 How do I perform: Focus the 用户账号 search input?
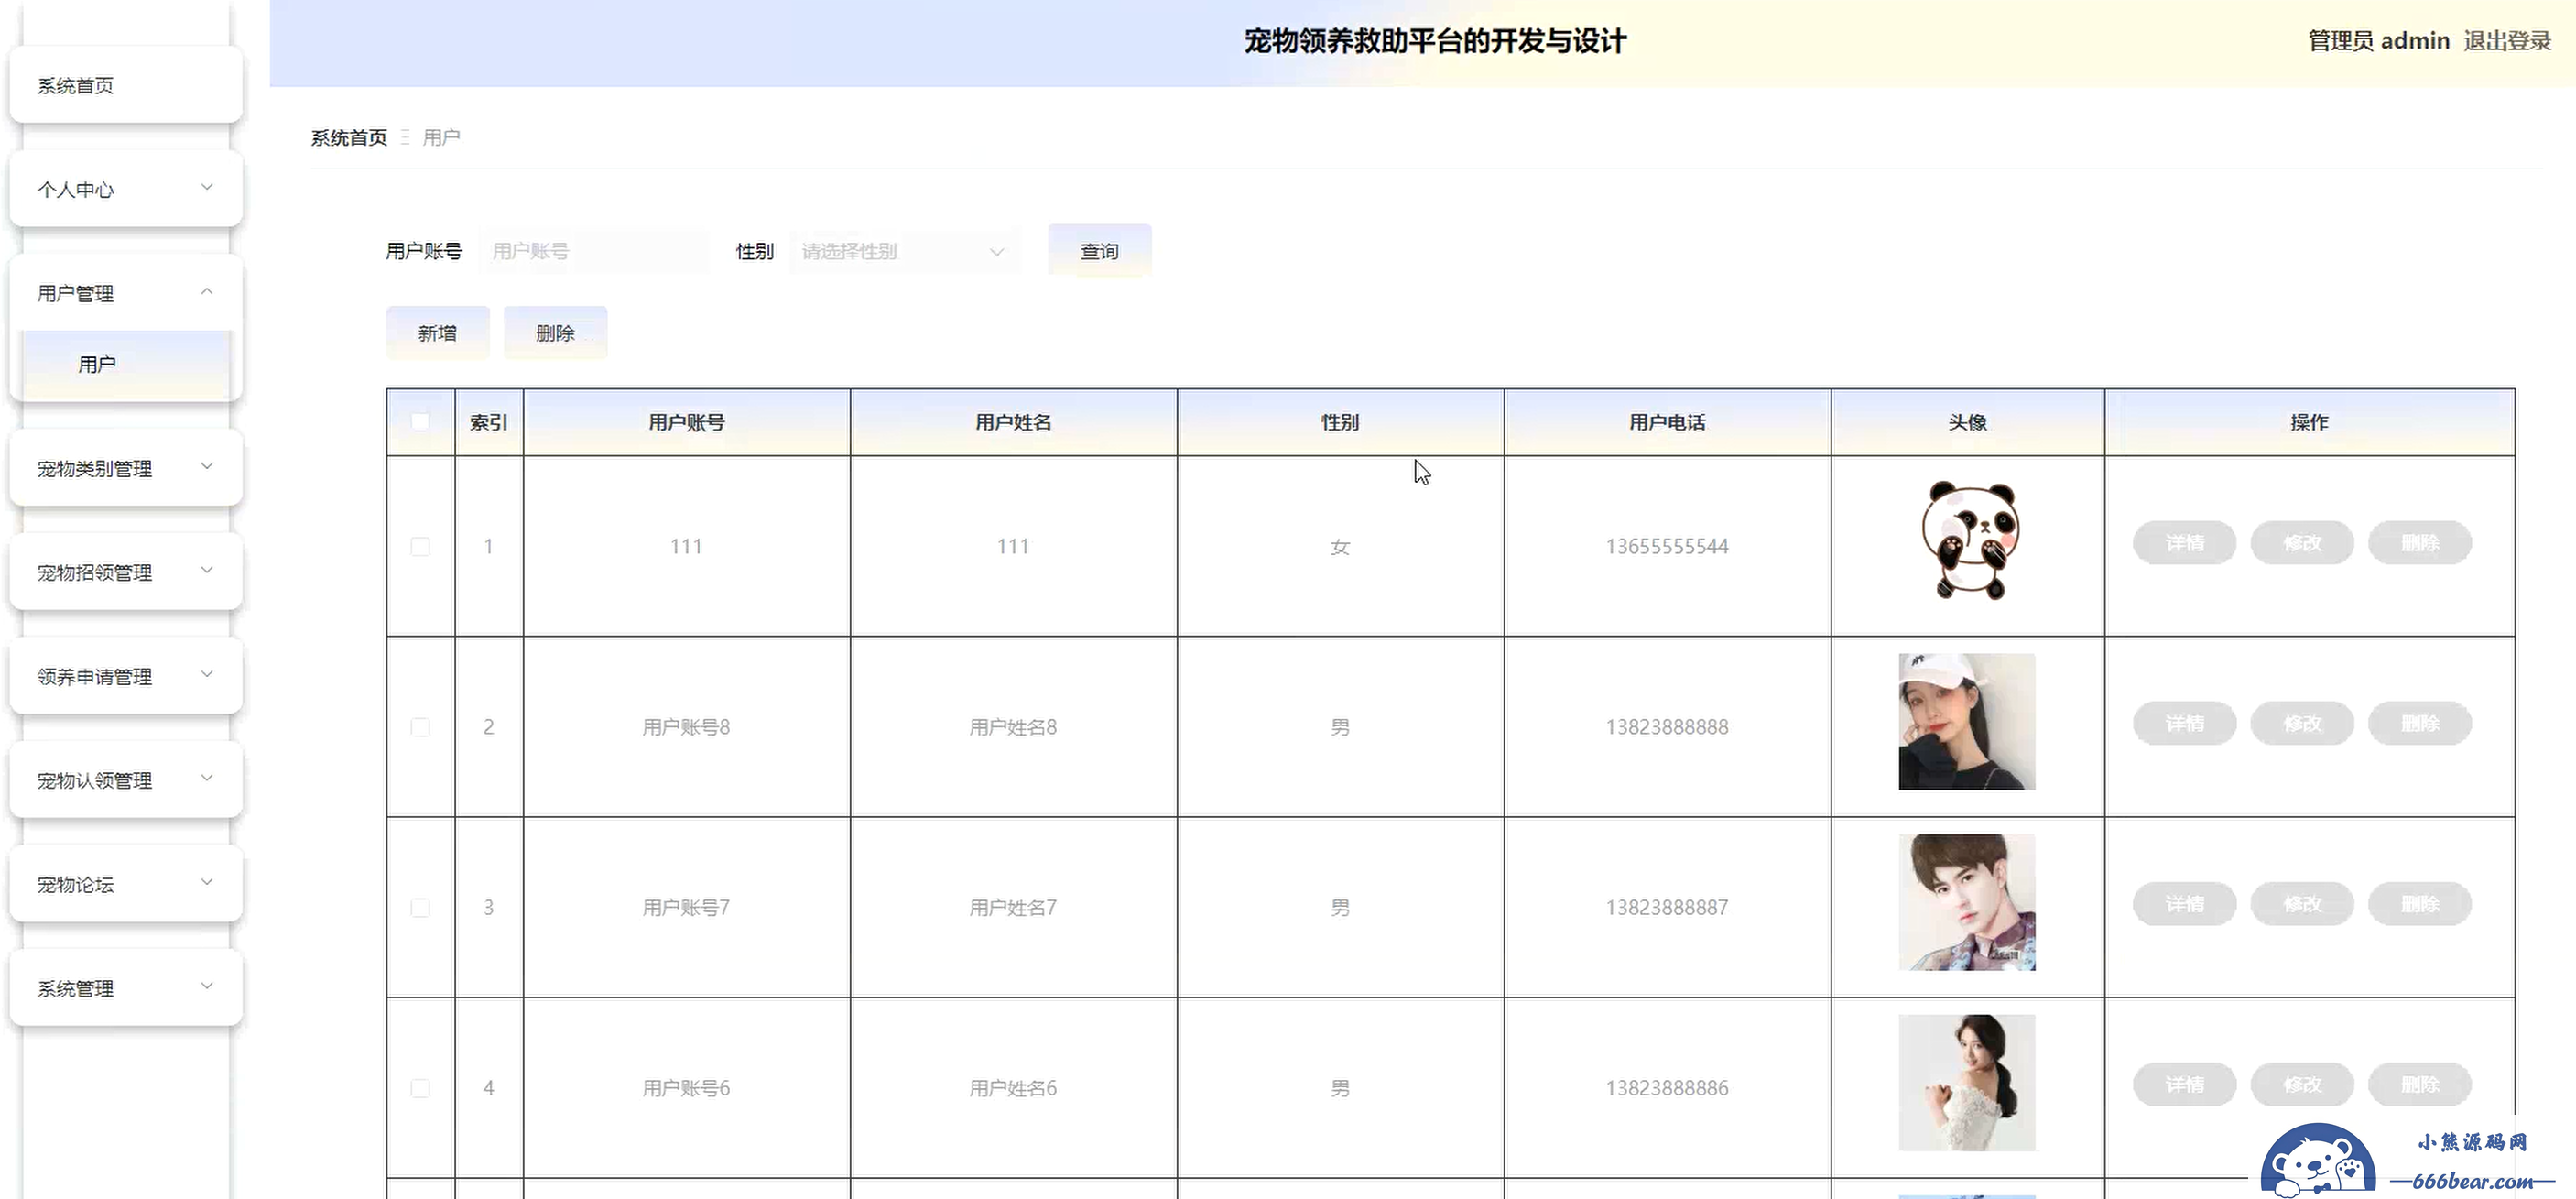[594, 251]
